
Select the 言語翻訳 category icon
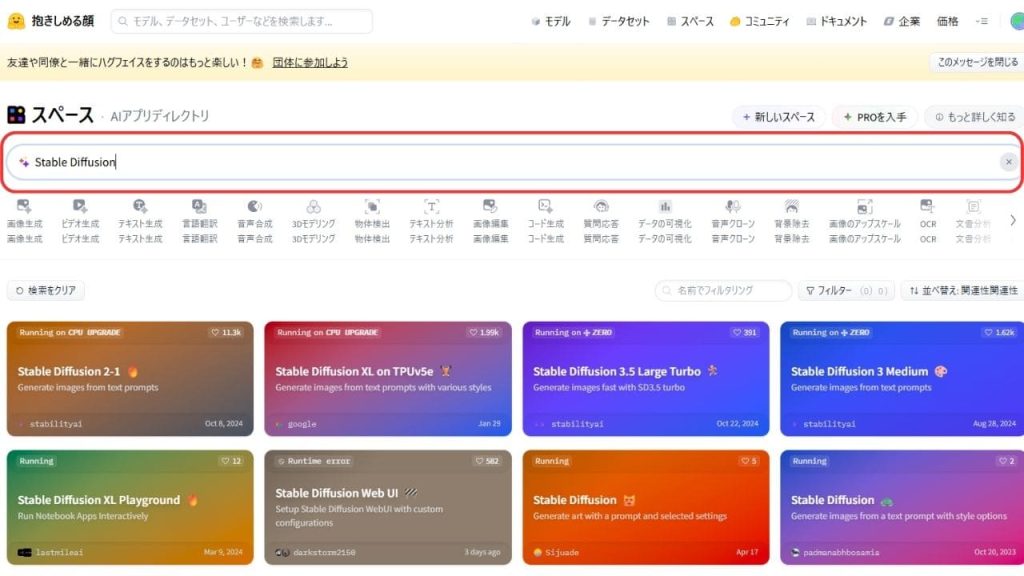point(199,207)
